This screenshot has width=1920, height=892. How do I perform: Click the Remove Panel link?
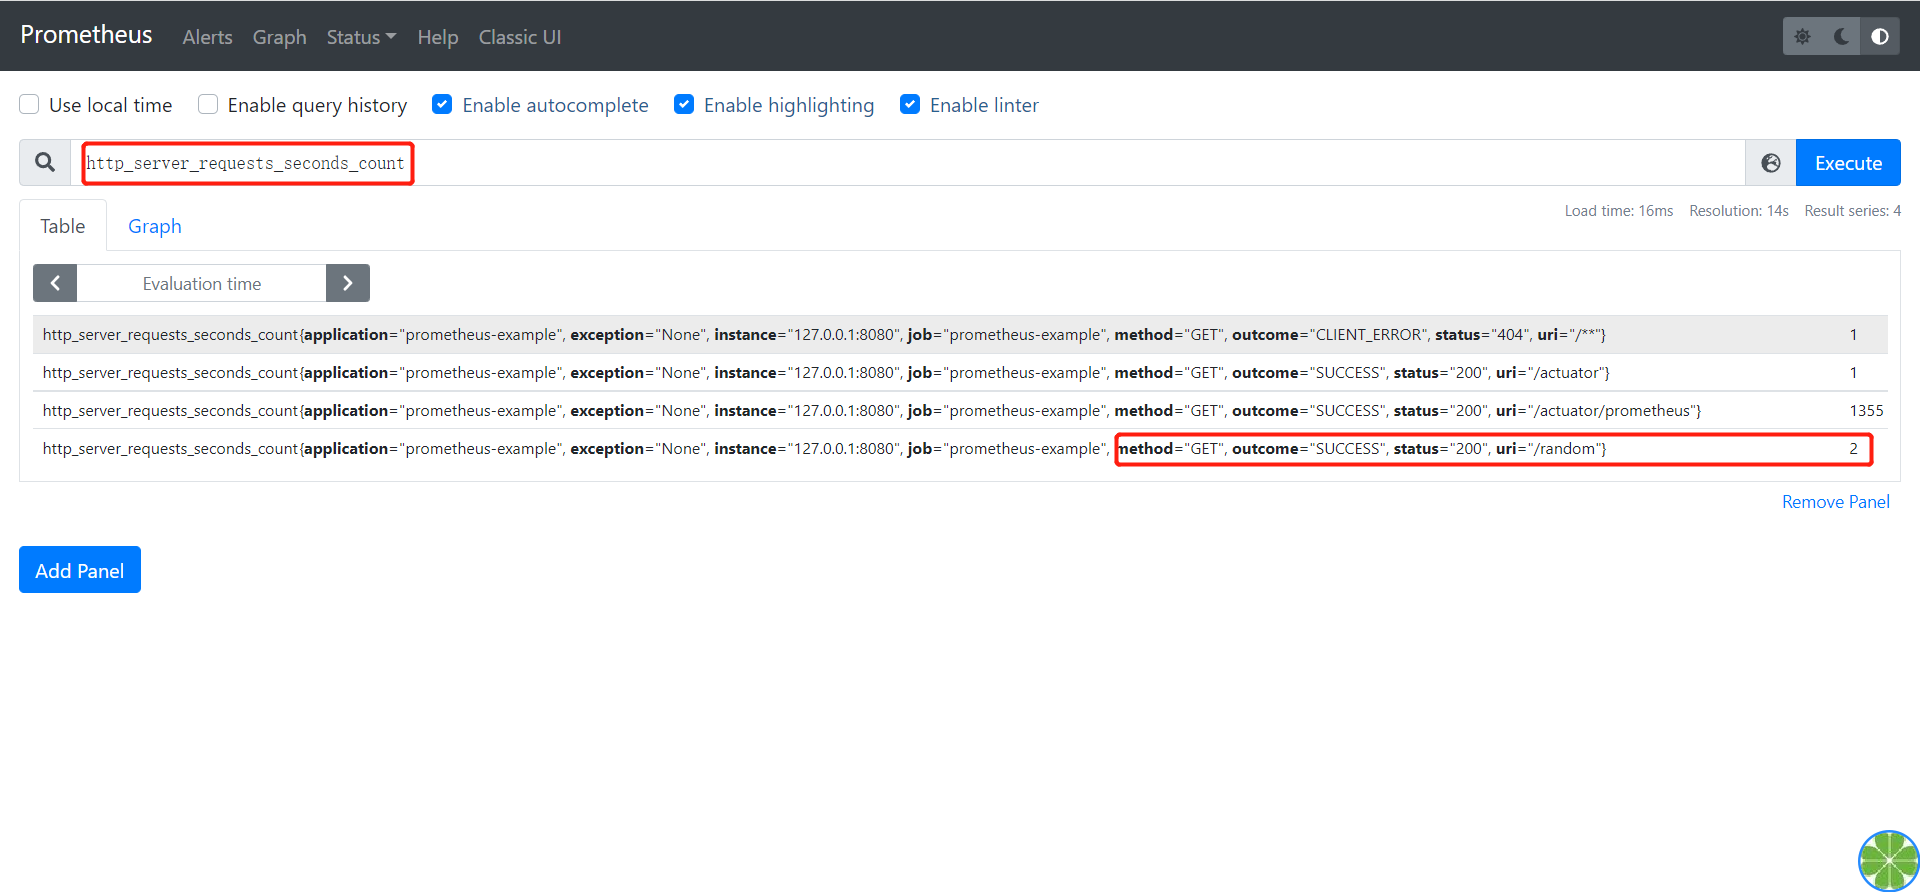click(x=1835, y=502)
